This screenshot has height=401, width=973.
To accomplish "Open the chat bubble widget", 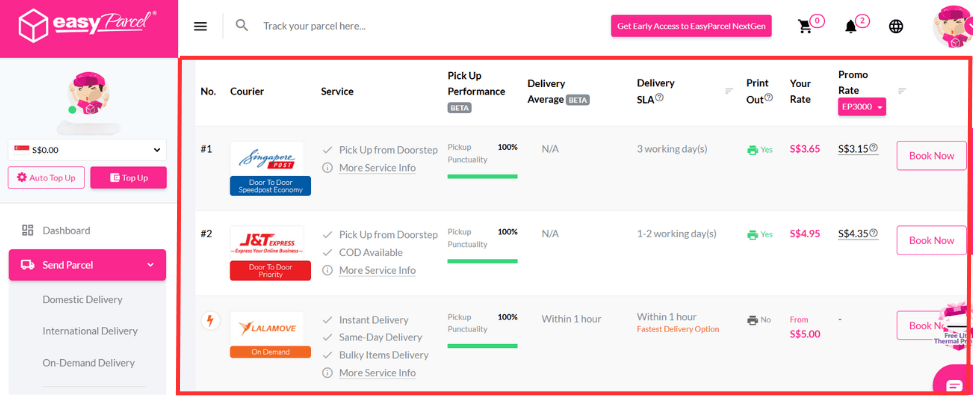I will pos(953,385).
